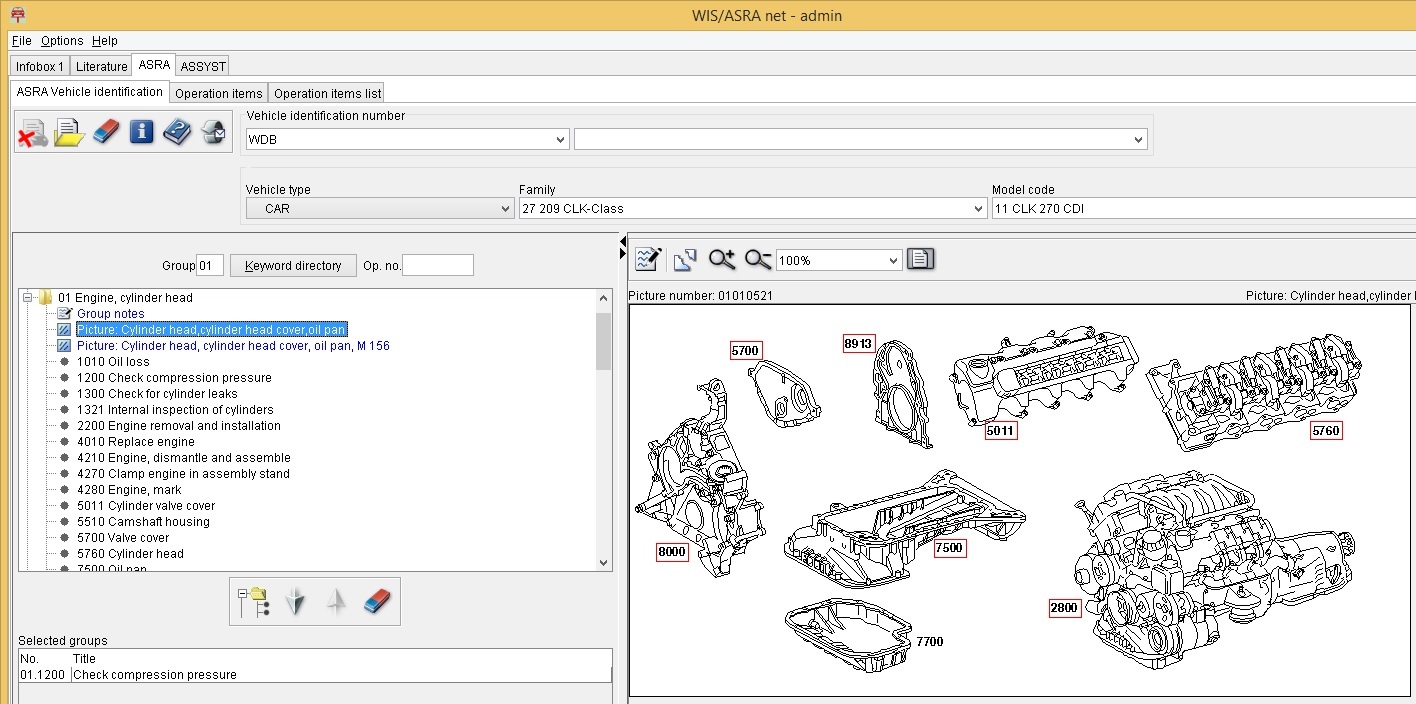
Task: Click the 8913 label in the picture
Action: point(858,343)
